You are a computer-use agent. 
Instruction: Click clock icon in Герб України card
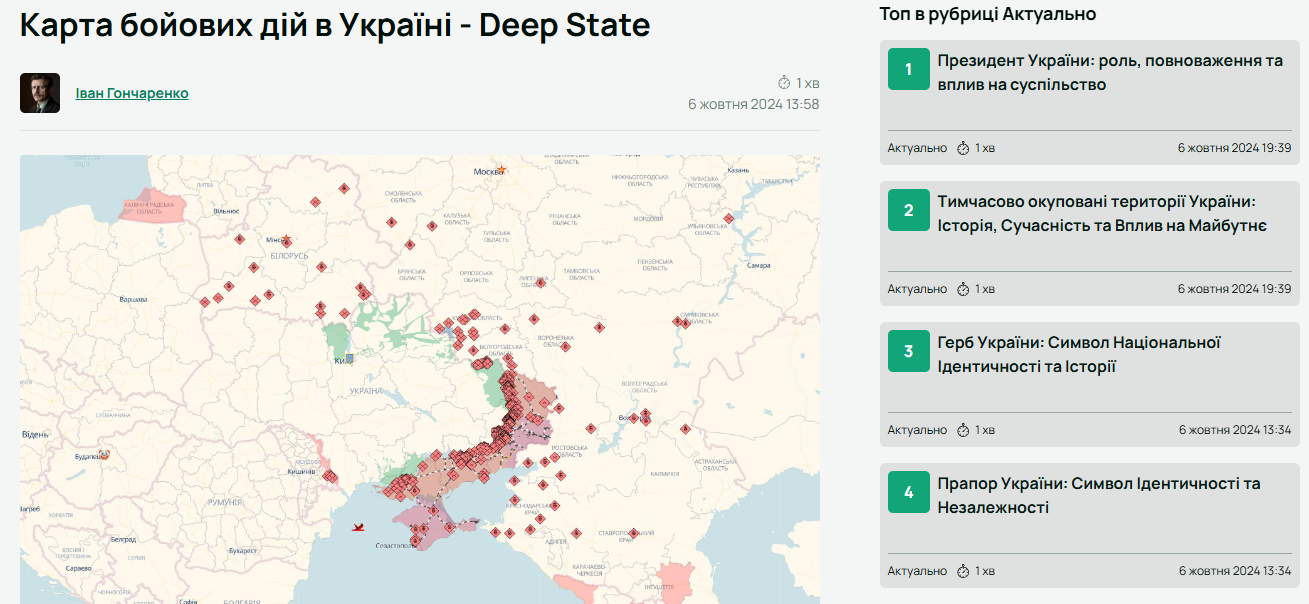point(964,430)
